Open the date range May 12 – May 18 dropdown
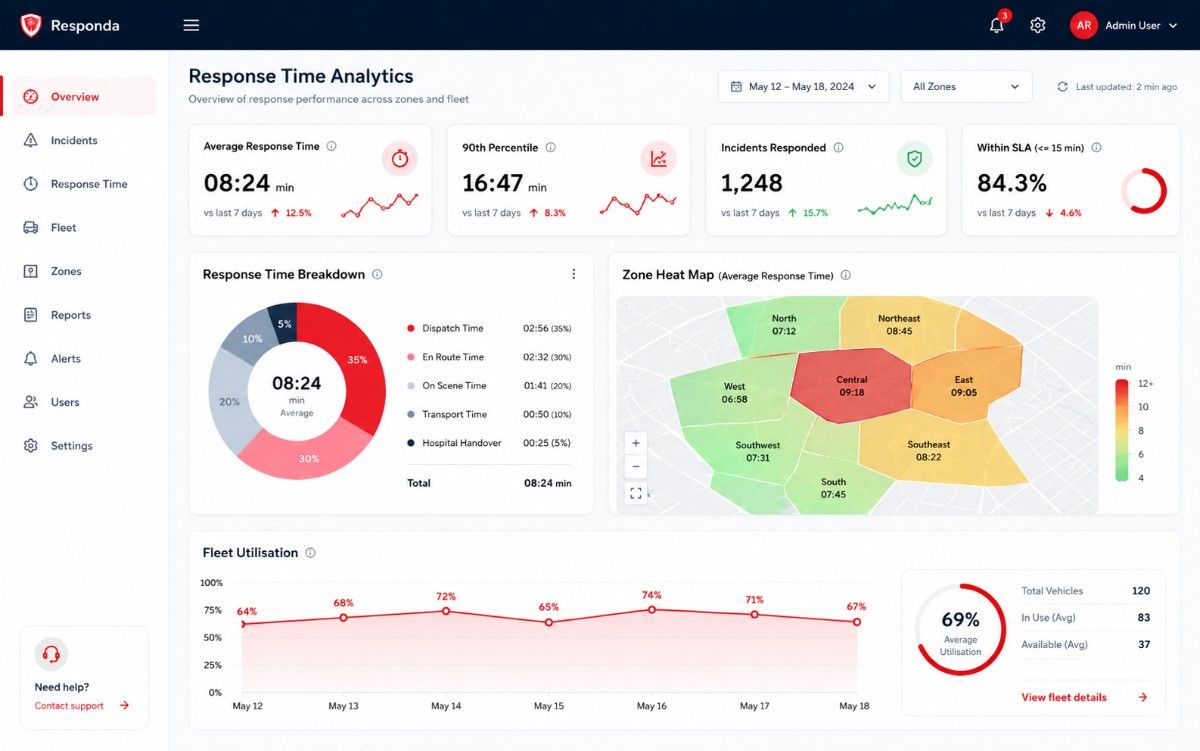The height and width of the screenshot is (751, 1200). [x=803, y=86]
